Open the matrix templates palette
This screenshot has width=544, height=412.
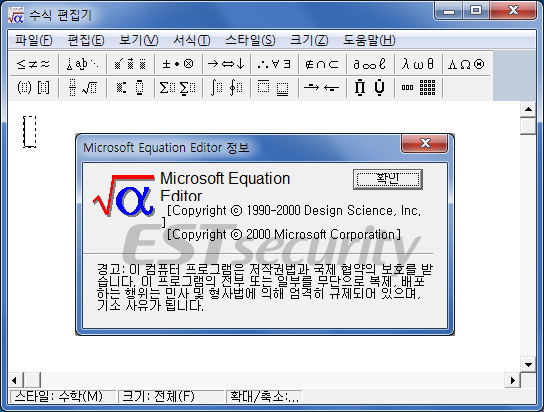coord(418,88)
